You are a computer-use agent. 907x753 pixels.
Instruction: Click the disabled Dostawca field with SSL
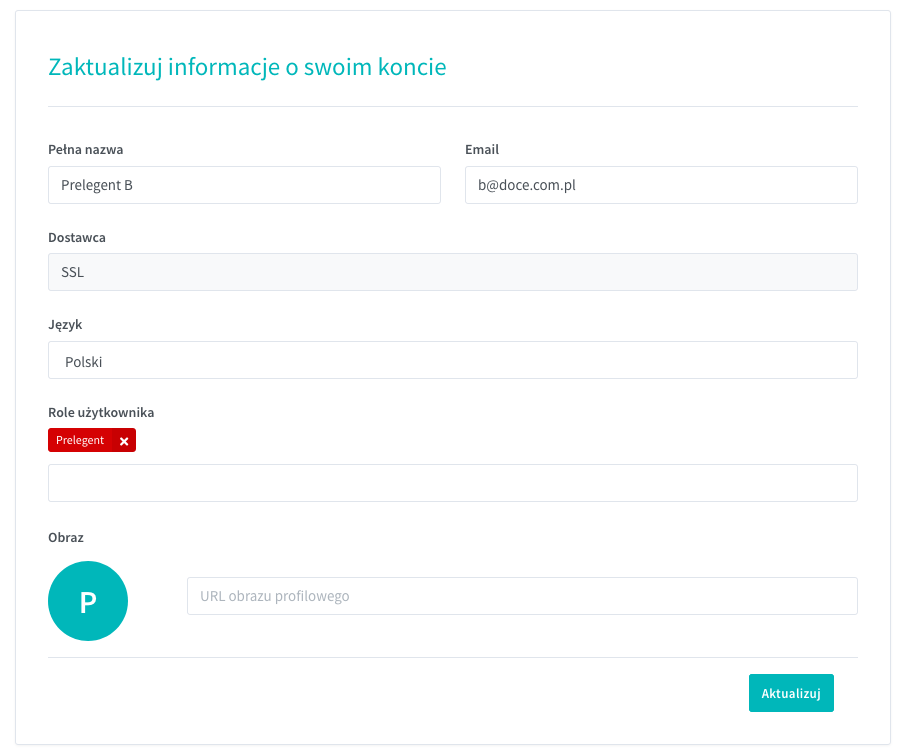(452, 272)
